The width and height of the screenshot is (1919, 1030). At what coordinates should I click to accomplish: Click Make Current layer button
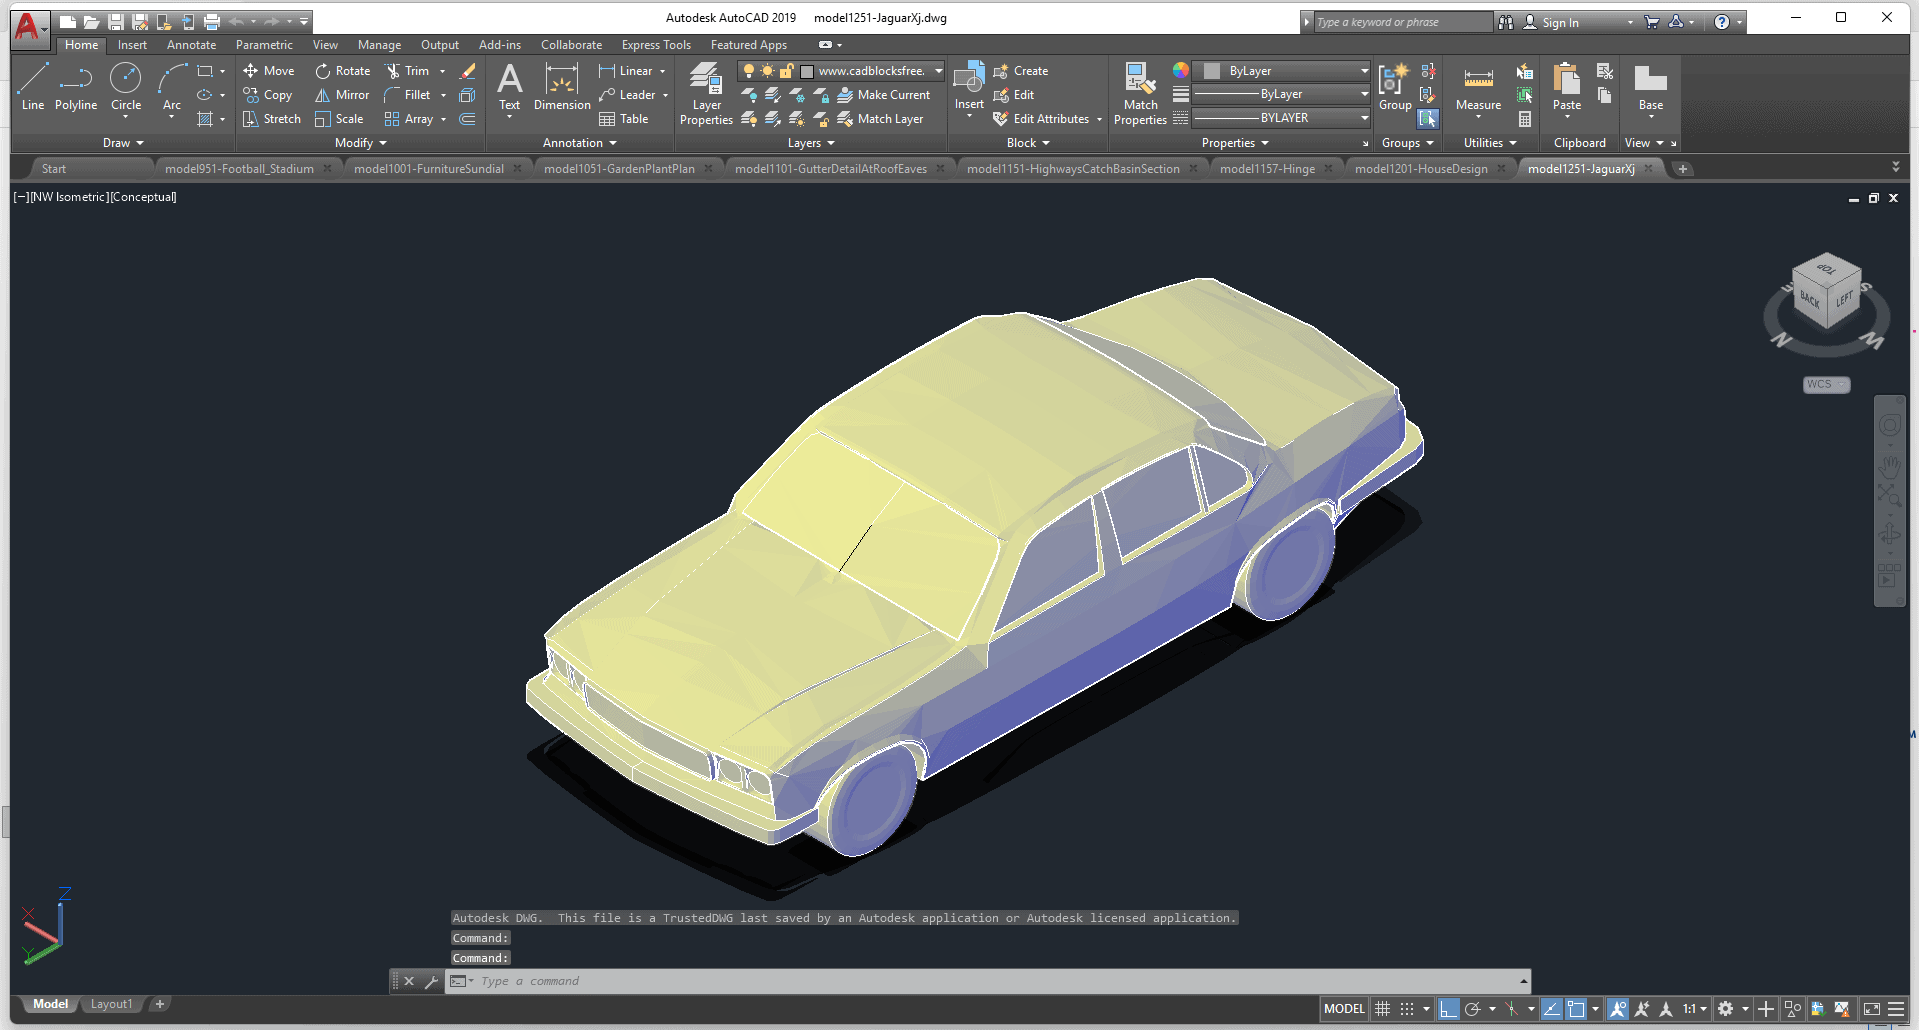(x=883, y=95)
